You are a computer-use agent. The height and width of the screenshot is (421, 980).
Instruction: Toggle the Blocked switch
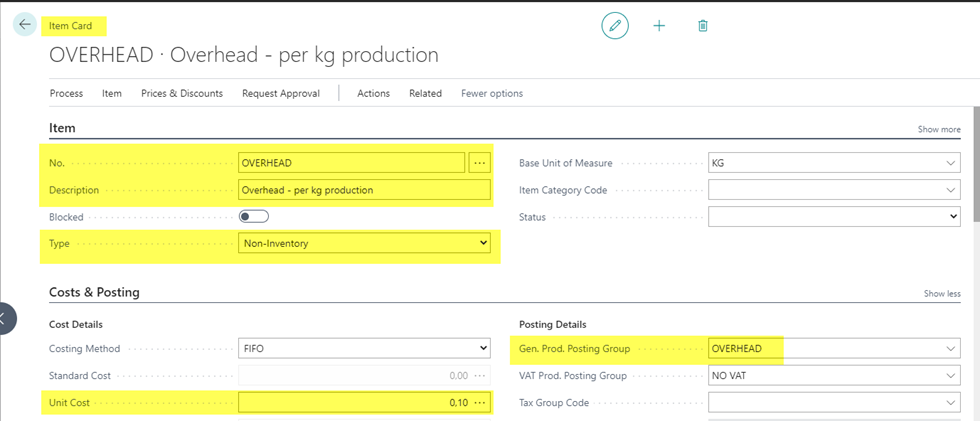tap(254, 216)
